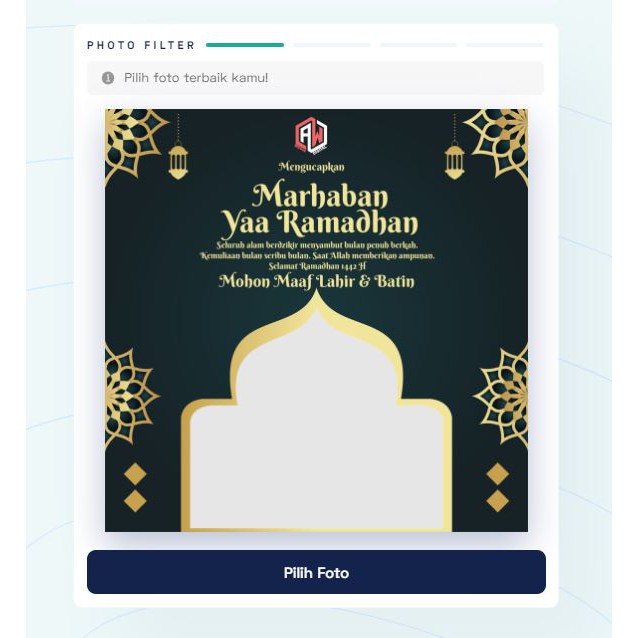
Task: Select the fourth progress step bar
Action: click(x=505, y=45)
